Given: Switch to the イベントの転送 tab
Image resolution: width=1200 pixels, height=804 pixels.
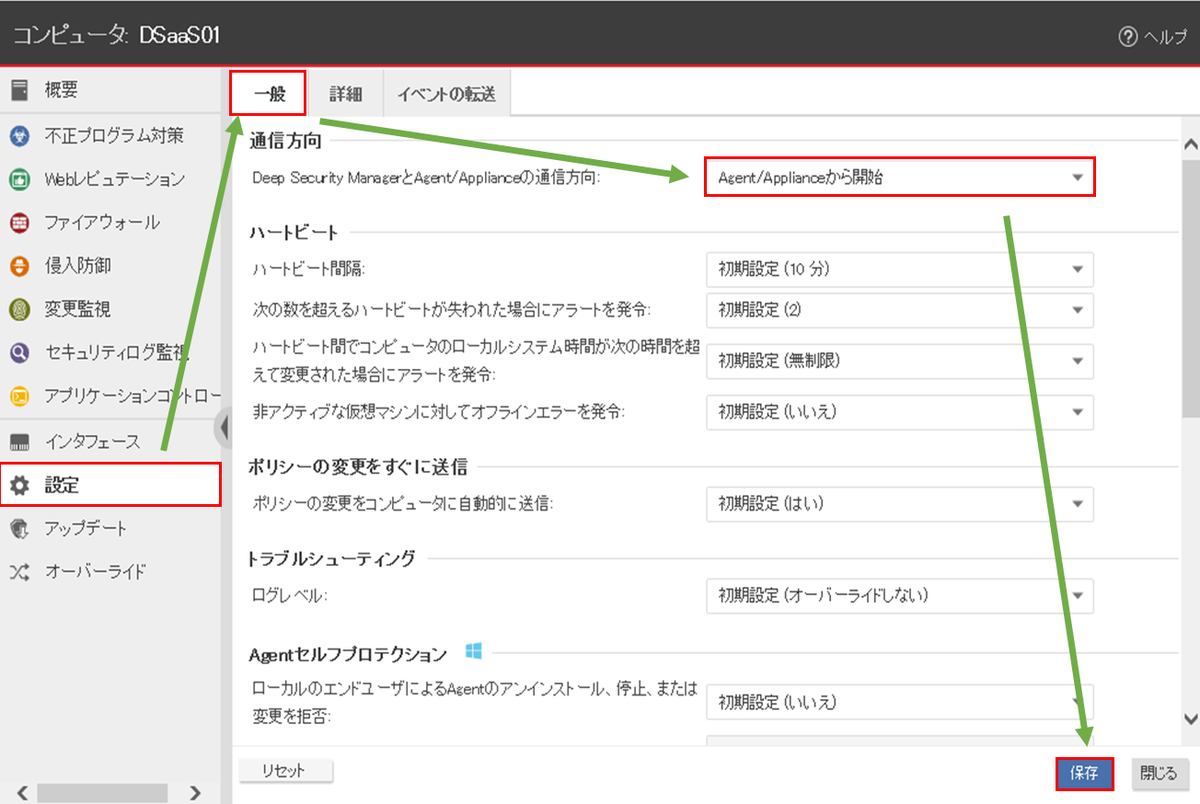Looking at the screenshot, I should pos(446,95).
